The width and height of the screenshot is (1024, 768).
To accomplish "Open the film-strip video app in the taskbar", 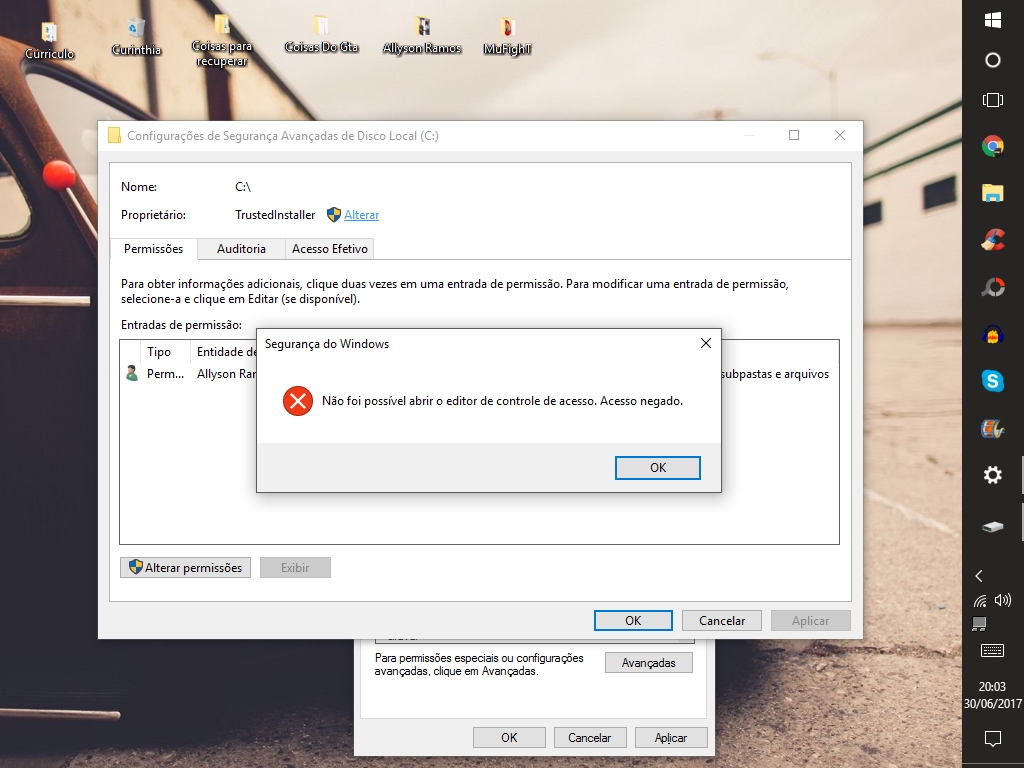I will click(x=993, y=428).
